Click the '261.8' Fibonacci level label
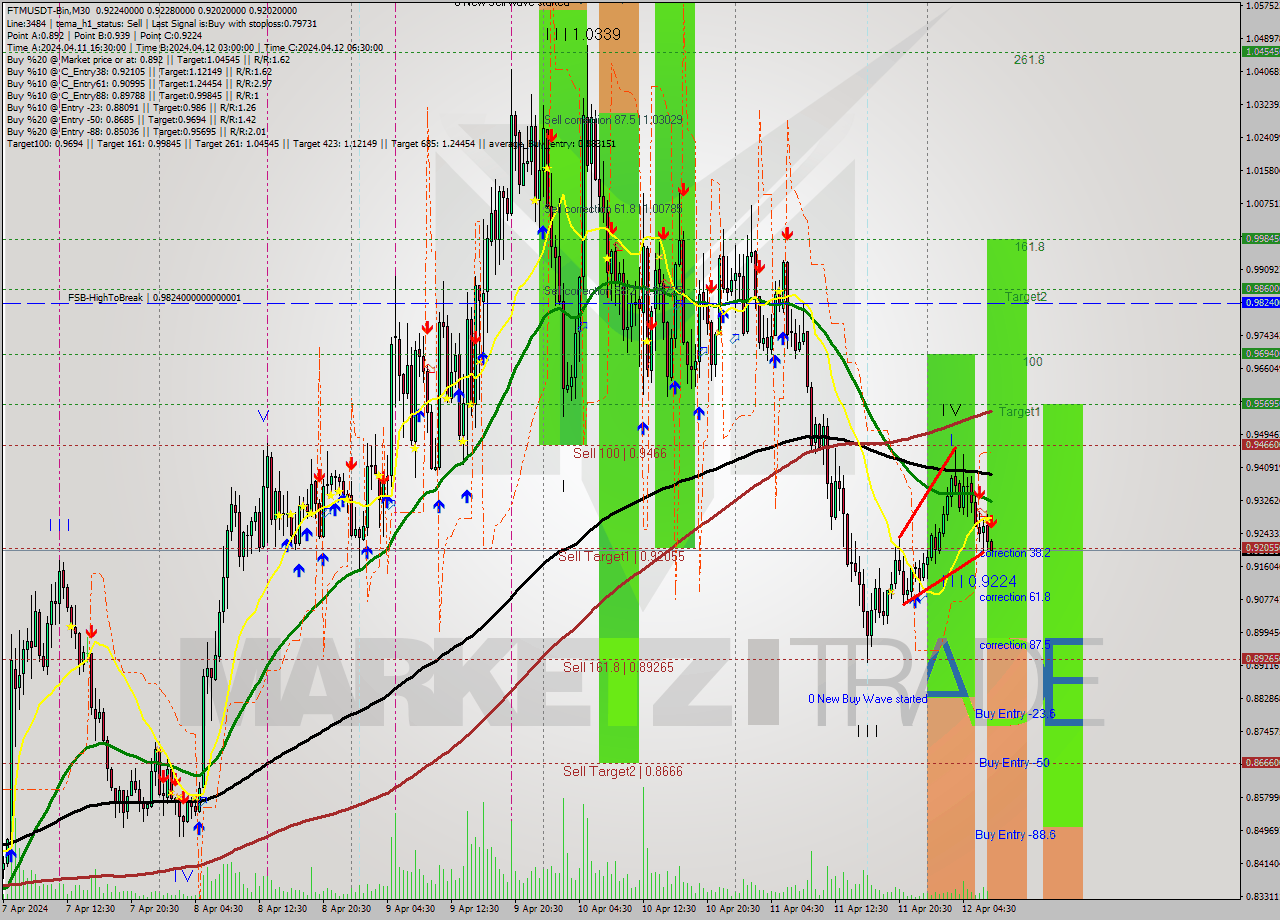This screenshot has height=920, width=1280. click(x=1029, y=60)
